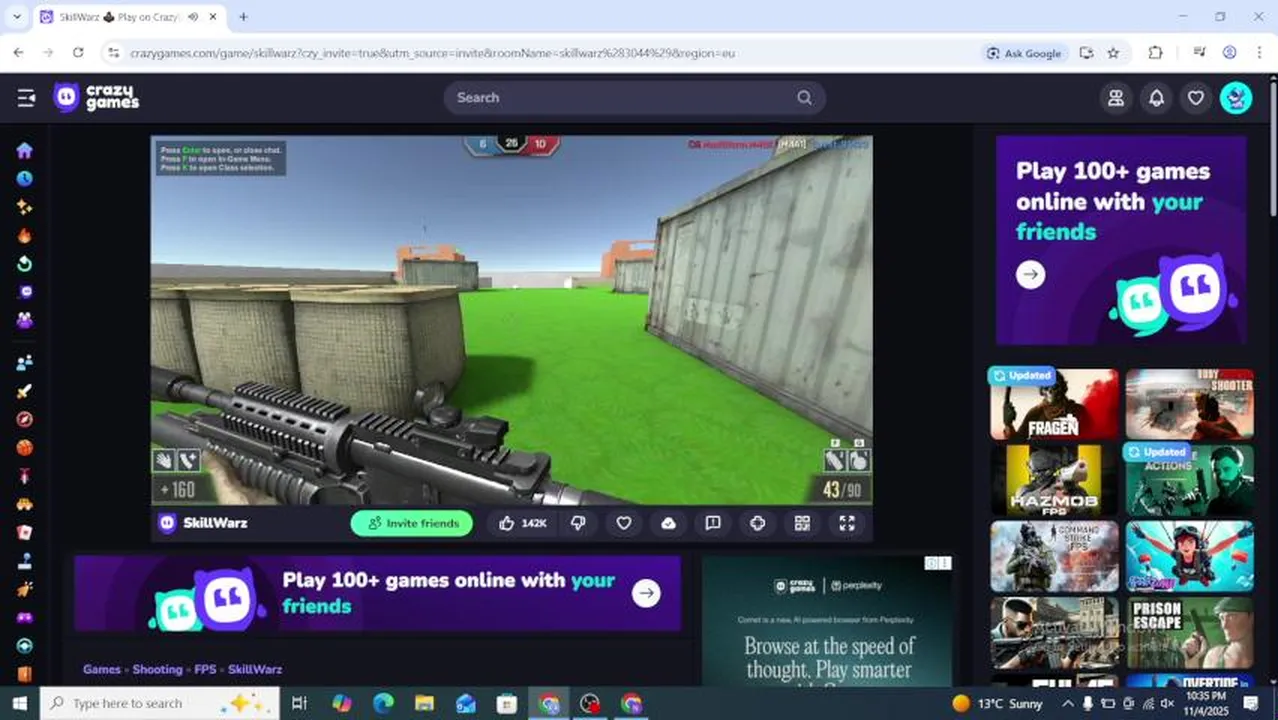Select the SkillWarz browser tab
Screen dimensions: 1278x720
[x=128, y=17]
